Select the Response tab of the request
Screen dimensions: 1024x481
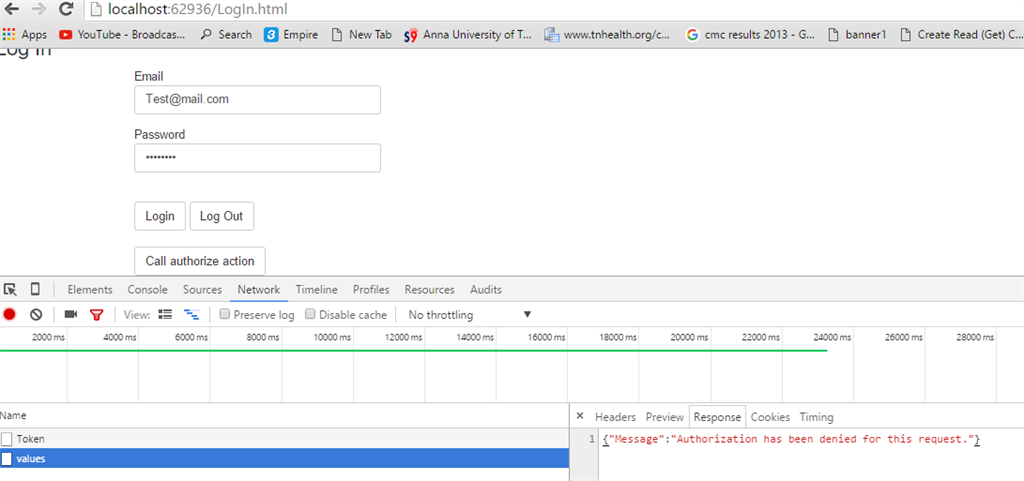pyautogui.click(x=718, y=417)
